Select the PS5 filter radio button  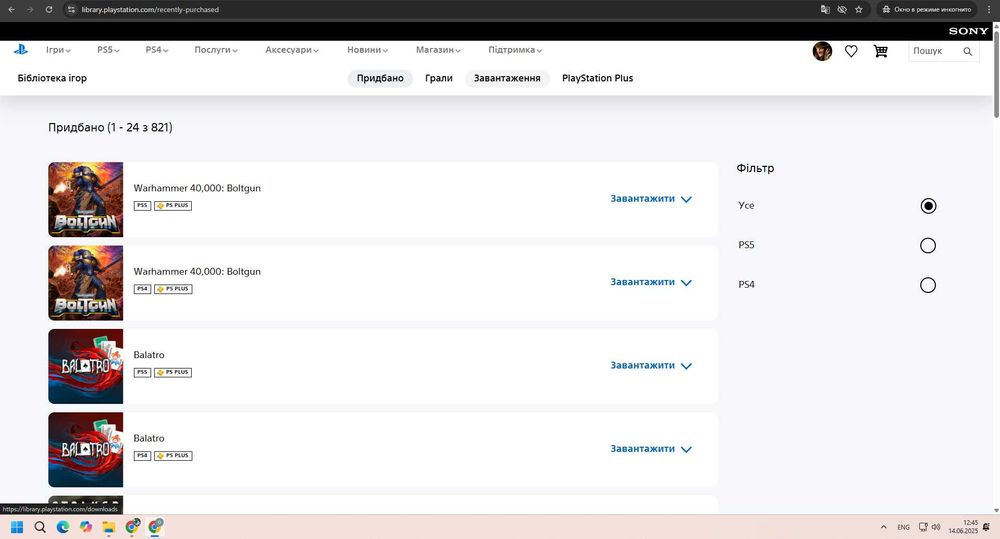coord(928,246)
